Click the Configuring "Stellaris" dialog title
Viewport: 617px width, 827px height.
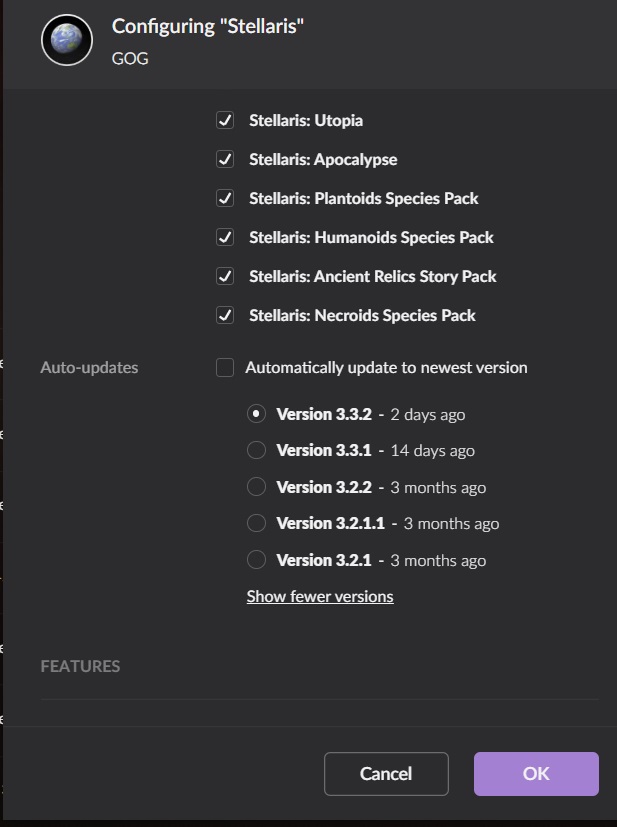coord(208,26)
